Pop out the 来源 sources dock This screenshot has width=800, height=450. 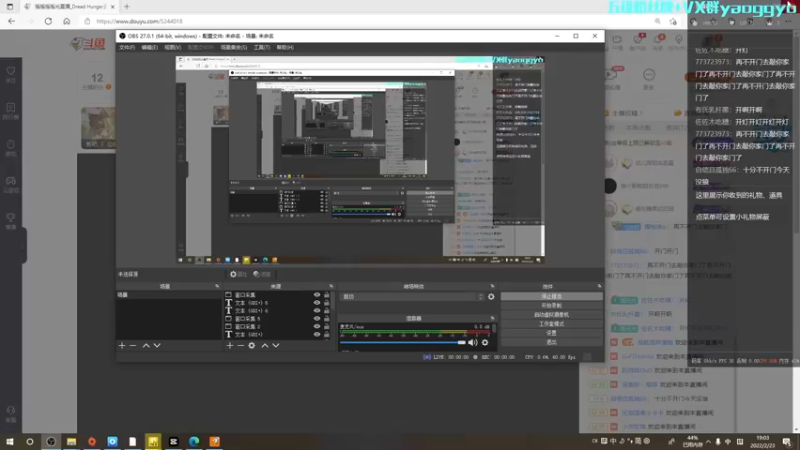pos(331,286)
